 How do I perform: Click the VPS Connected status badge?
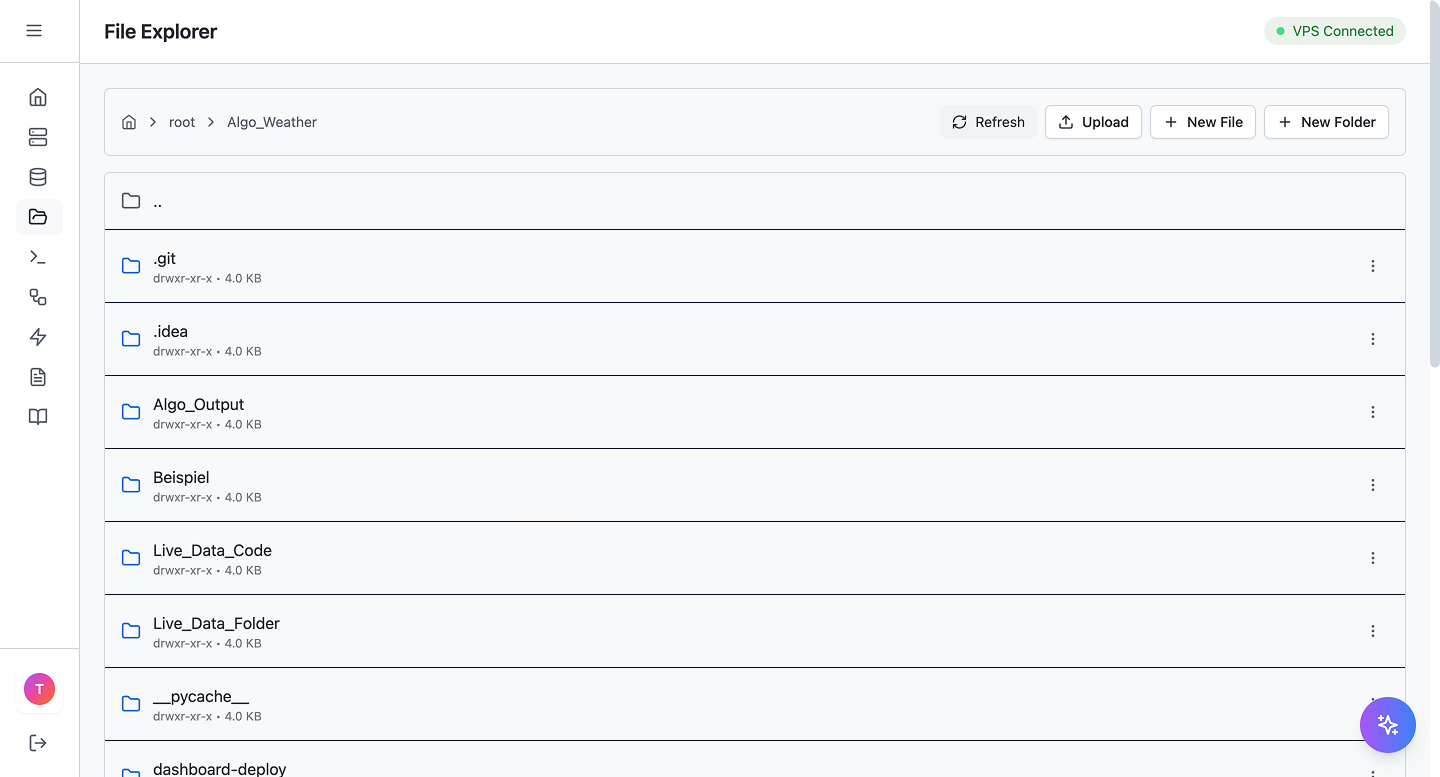point(1335,31)
